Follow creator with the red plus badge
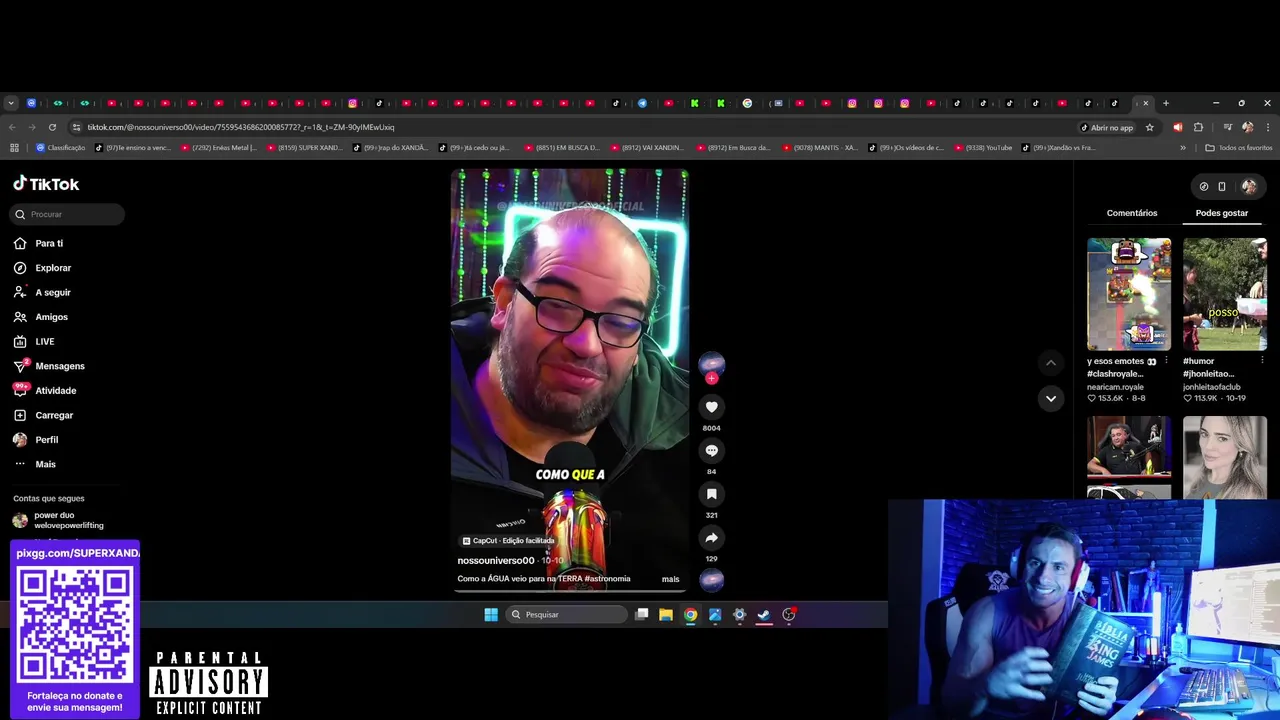The width and height of the screenshot is (1280, 720). point(711,379)
